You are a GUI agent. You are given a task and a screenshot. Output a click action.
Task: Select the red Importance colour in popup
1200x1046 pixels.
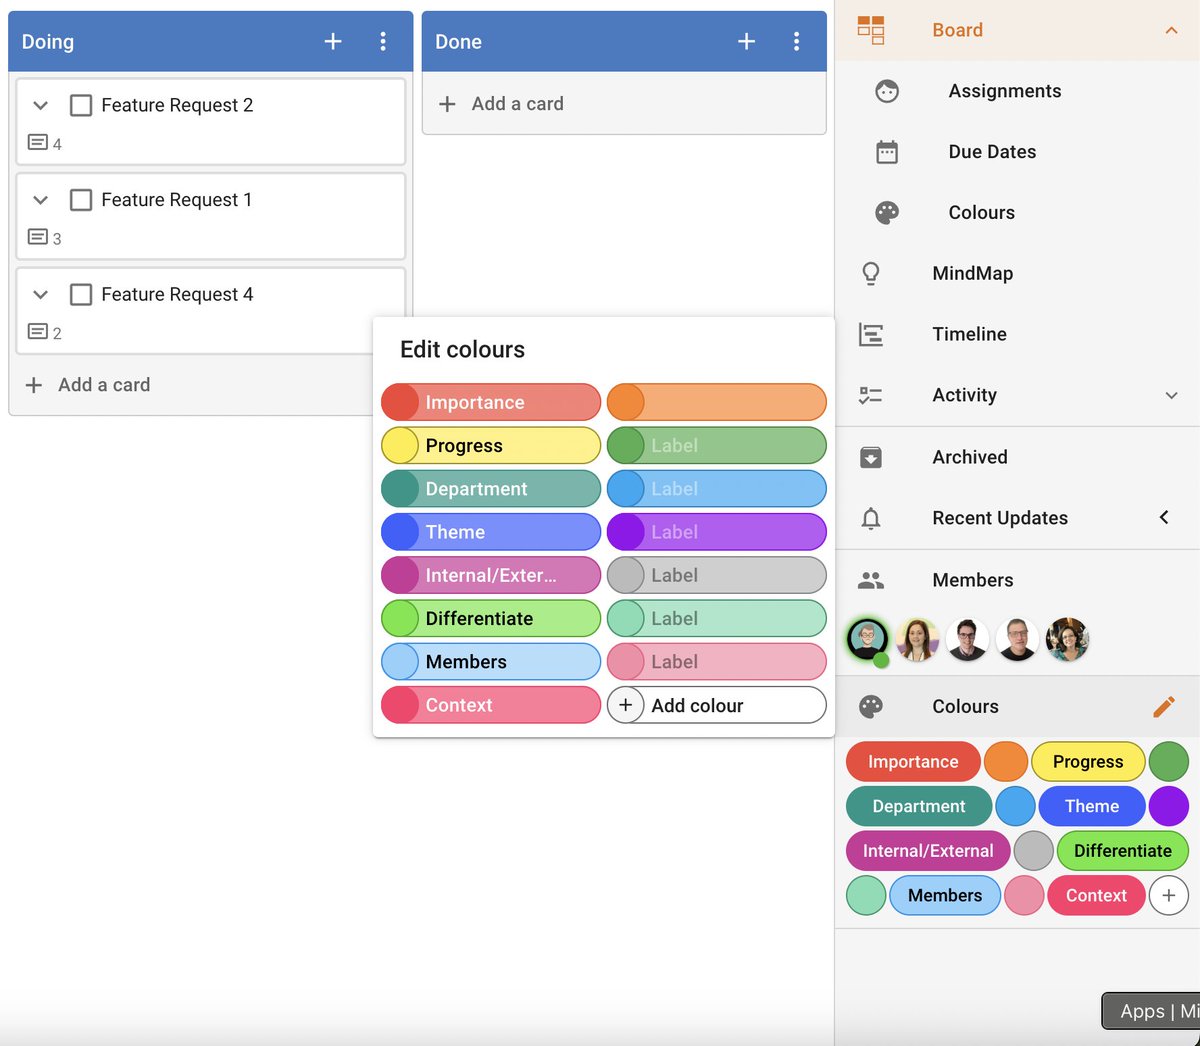(491, 402)
